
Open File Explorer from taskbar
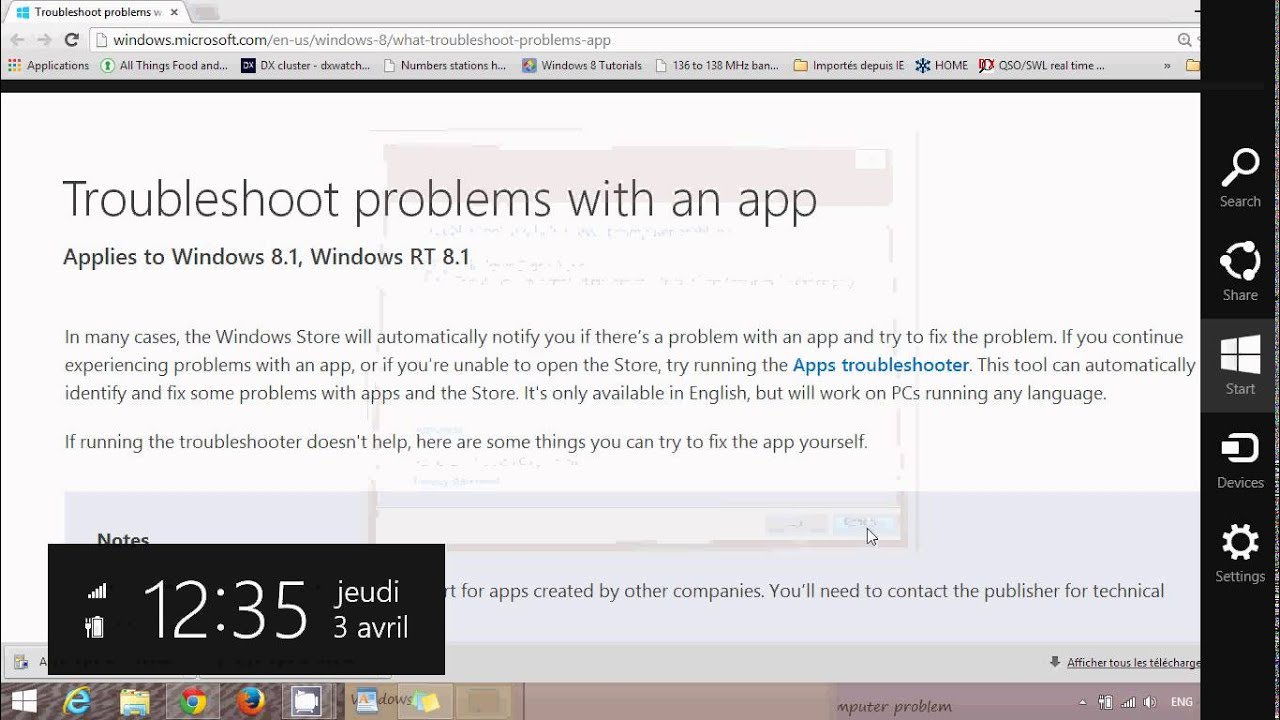point(135,701)
